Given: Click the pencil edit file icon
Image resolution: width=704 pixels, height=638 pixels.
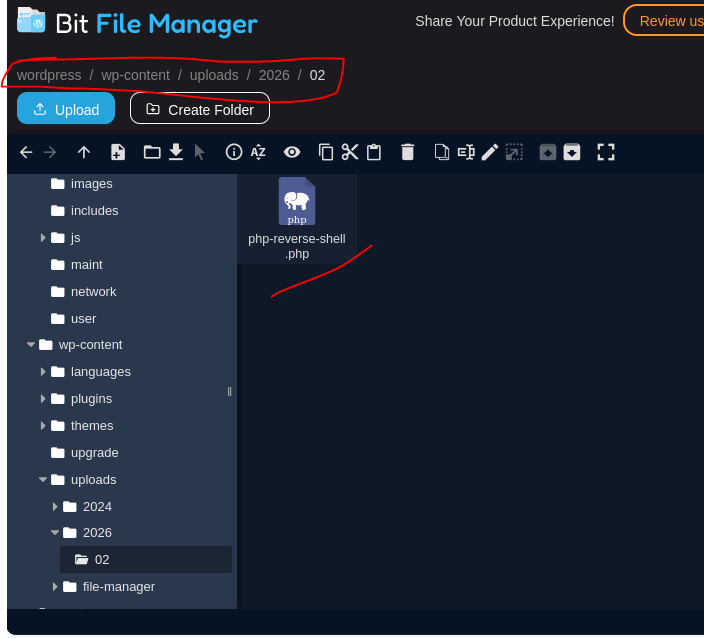Looking at the screenshot, I should click(x=489, y=152).
